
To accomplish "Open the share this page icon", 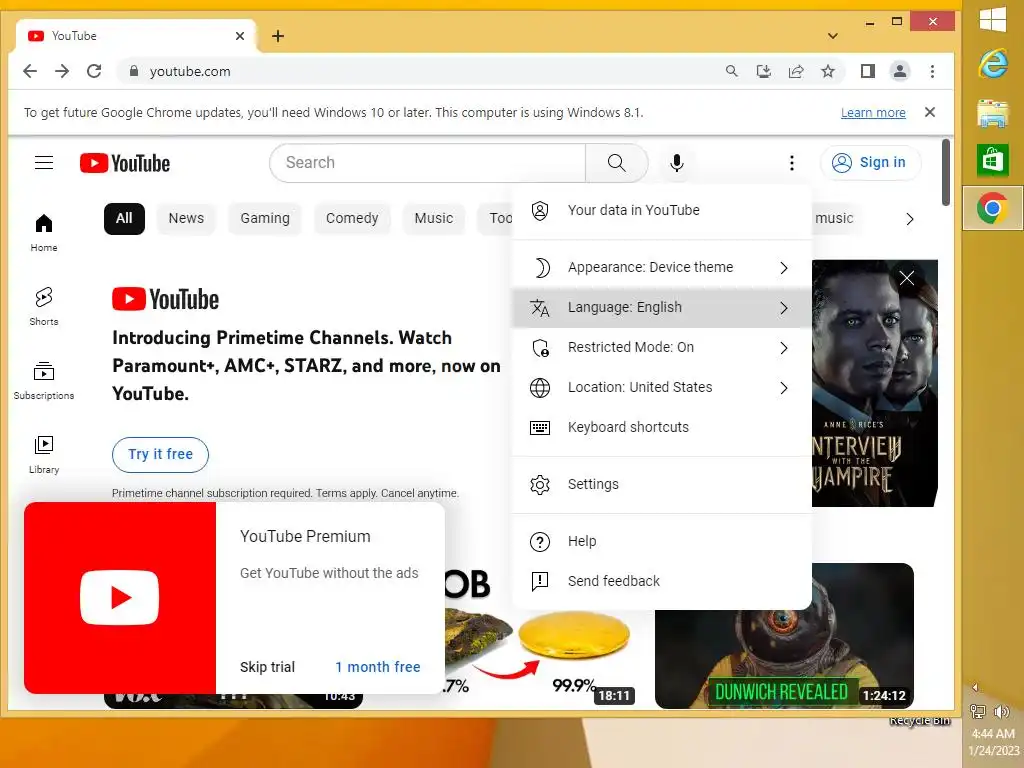I will tap(795, 71).
